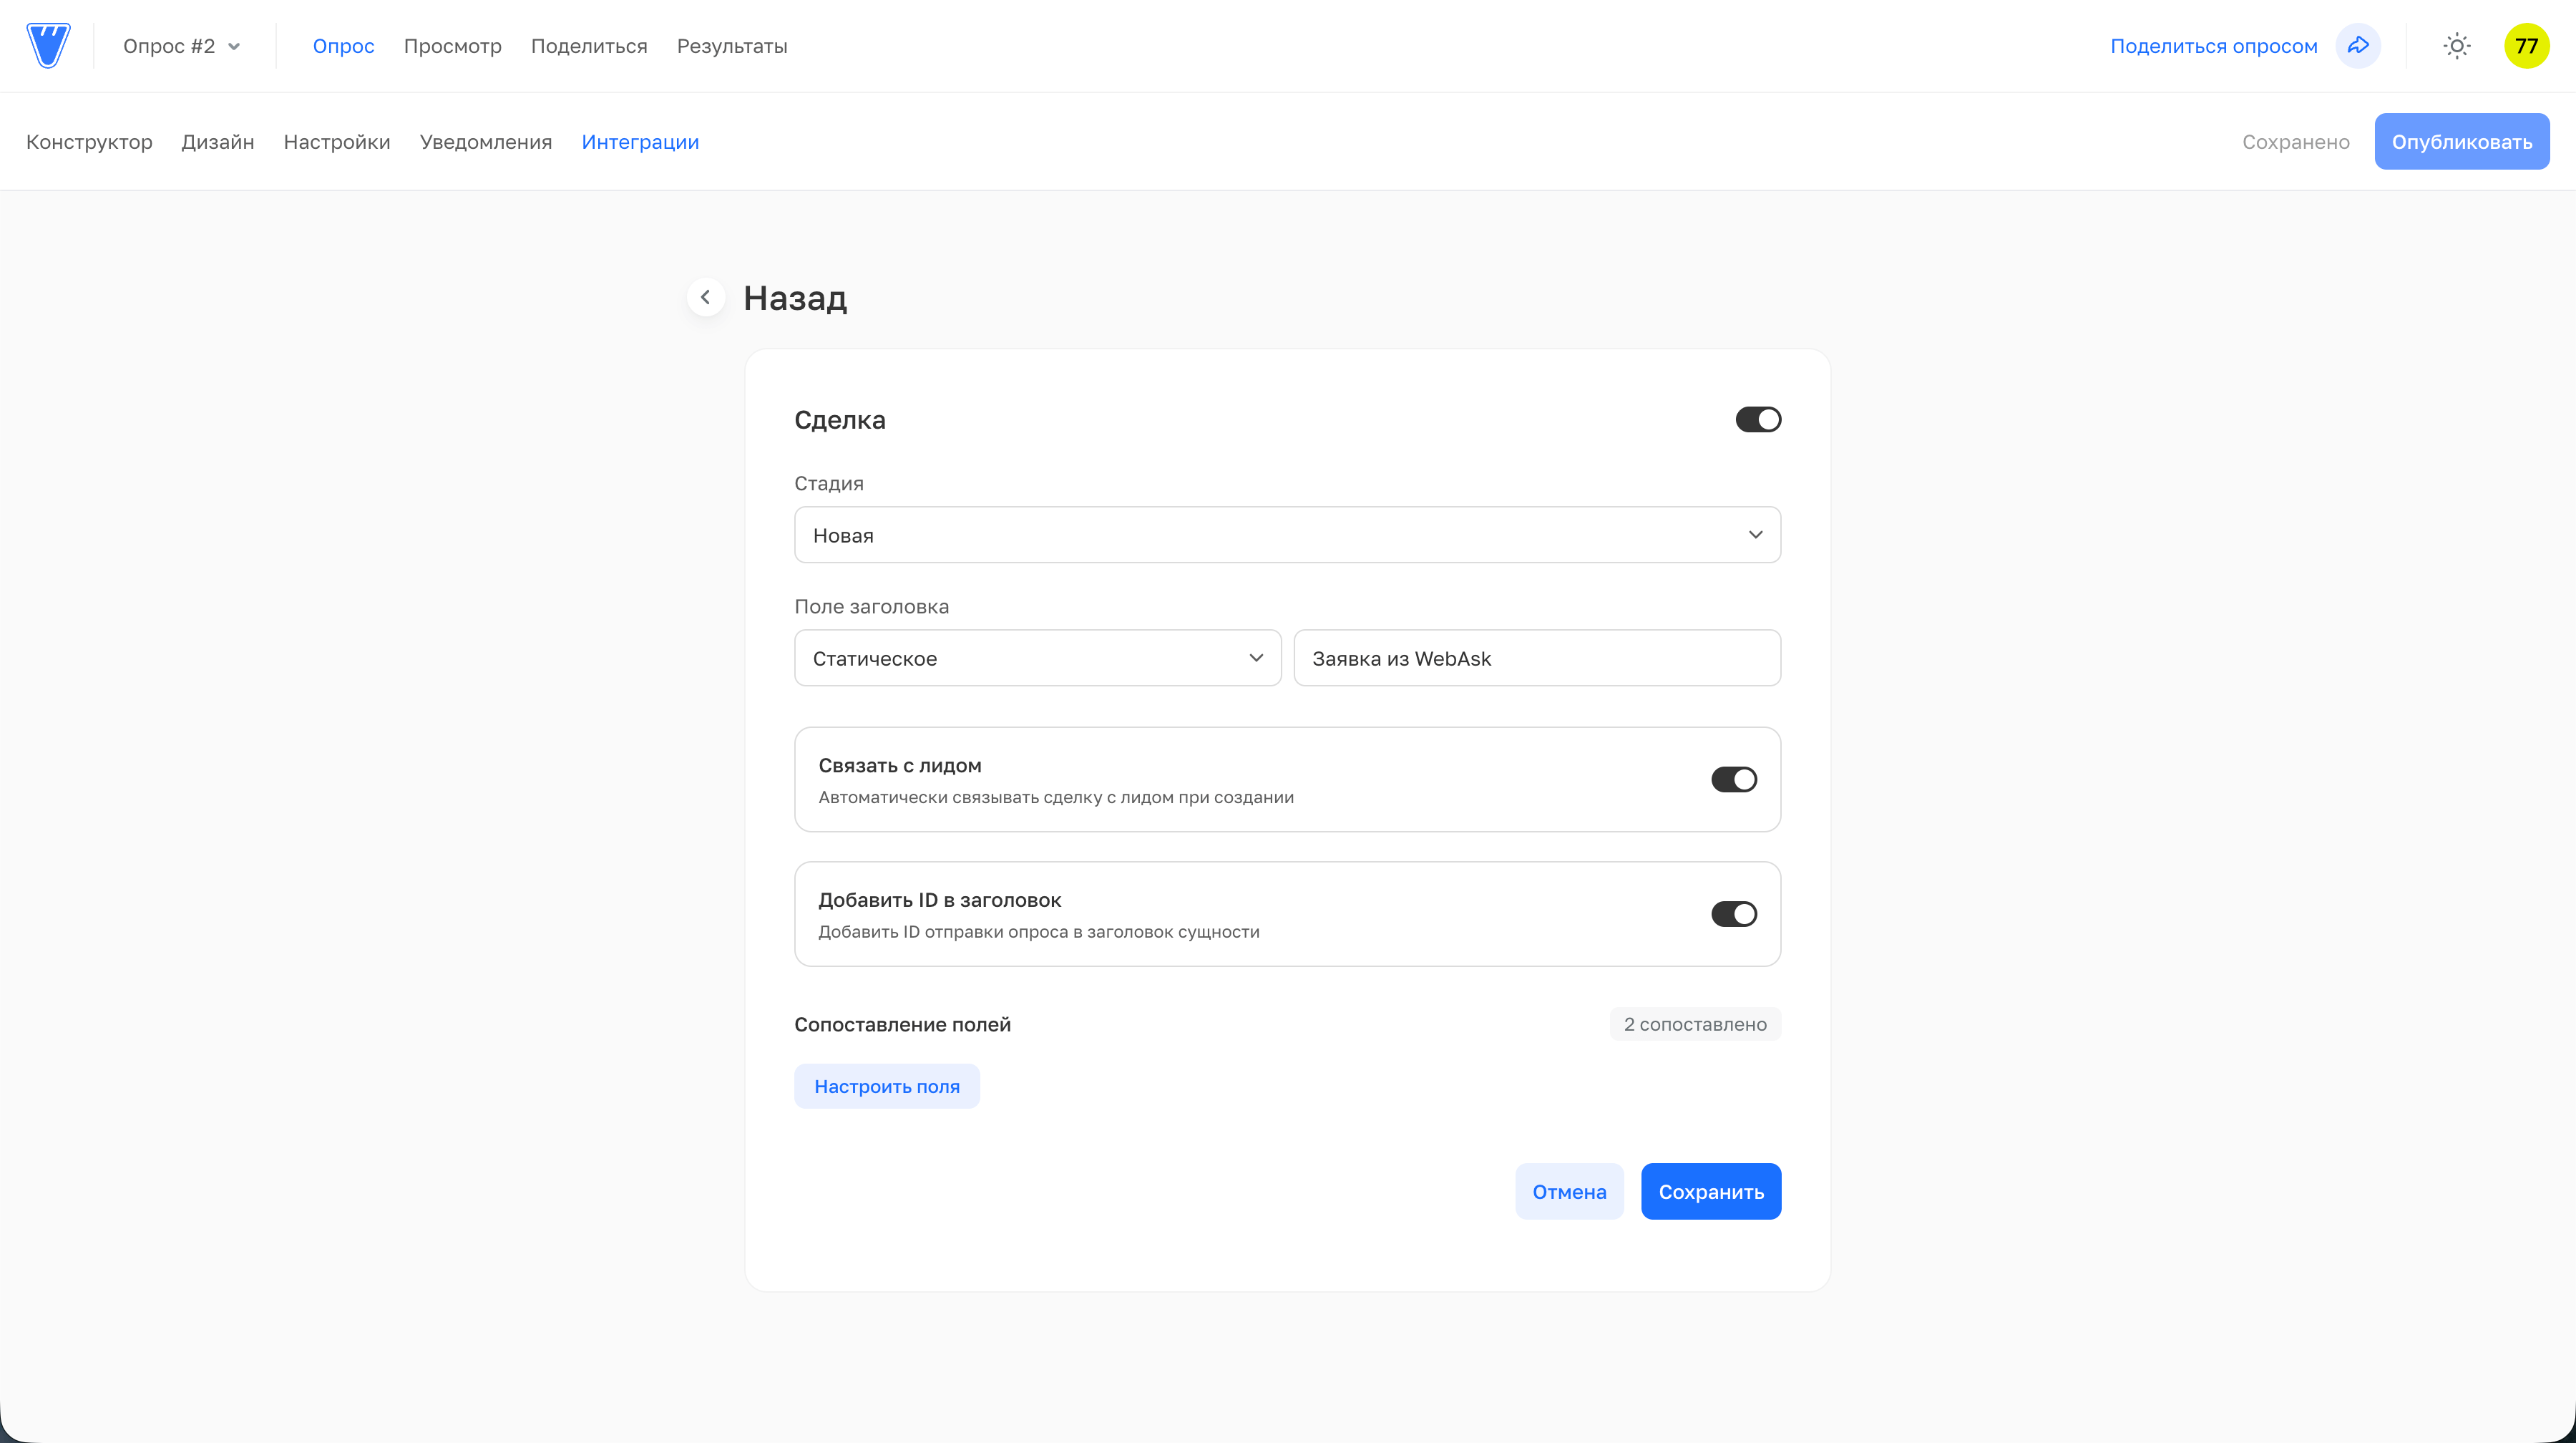
Task: Click the Опубликовать button
Action: click(x=2461, y=142)
